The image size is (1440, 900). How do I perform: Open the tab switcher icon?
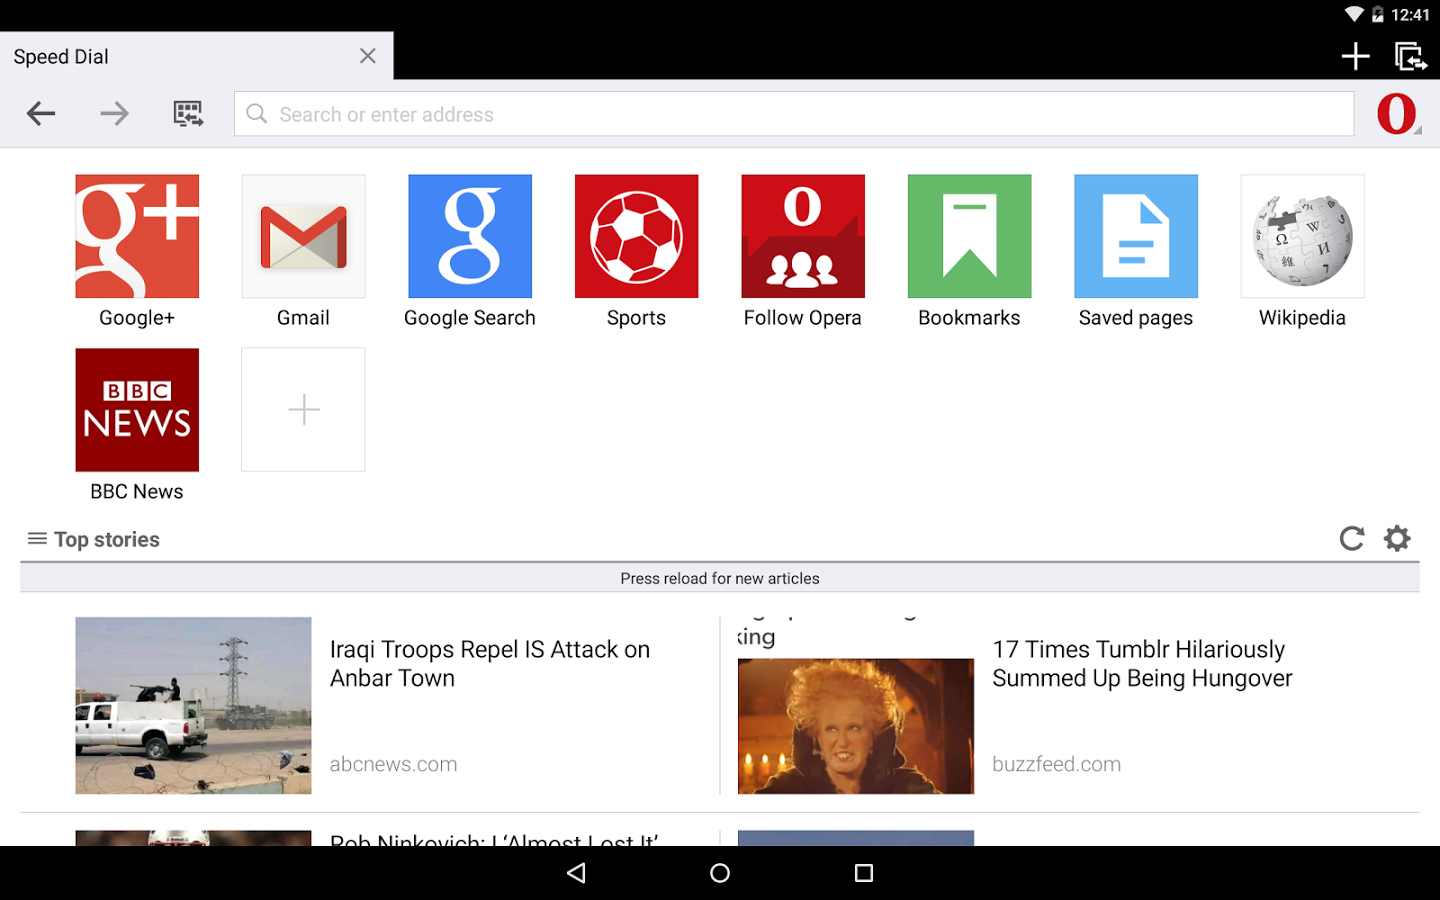point(1411,56)
